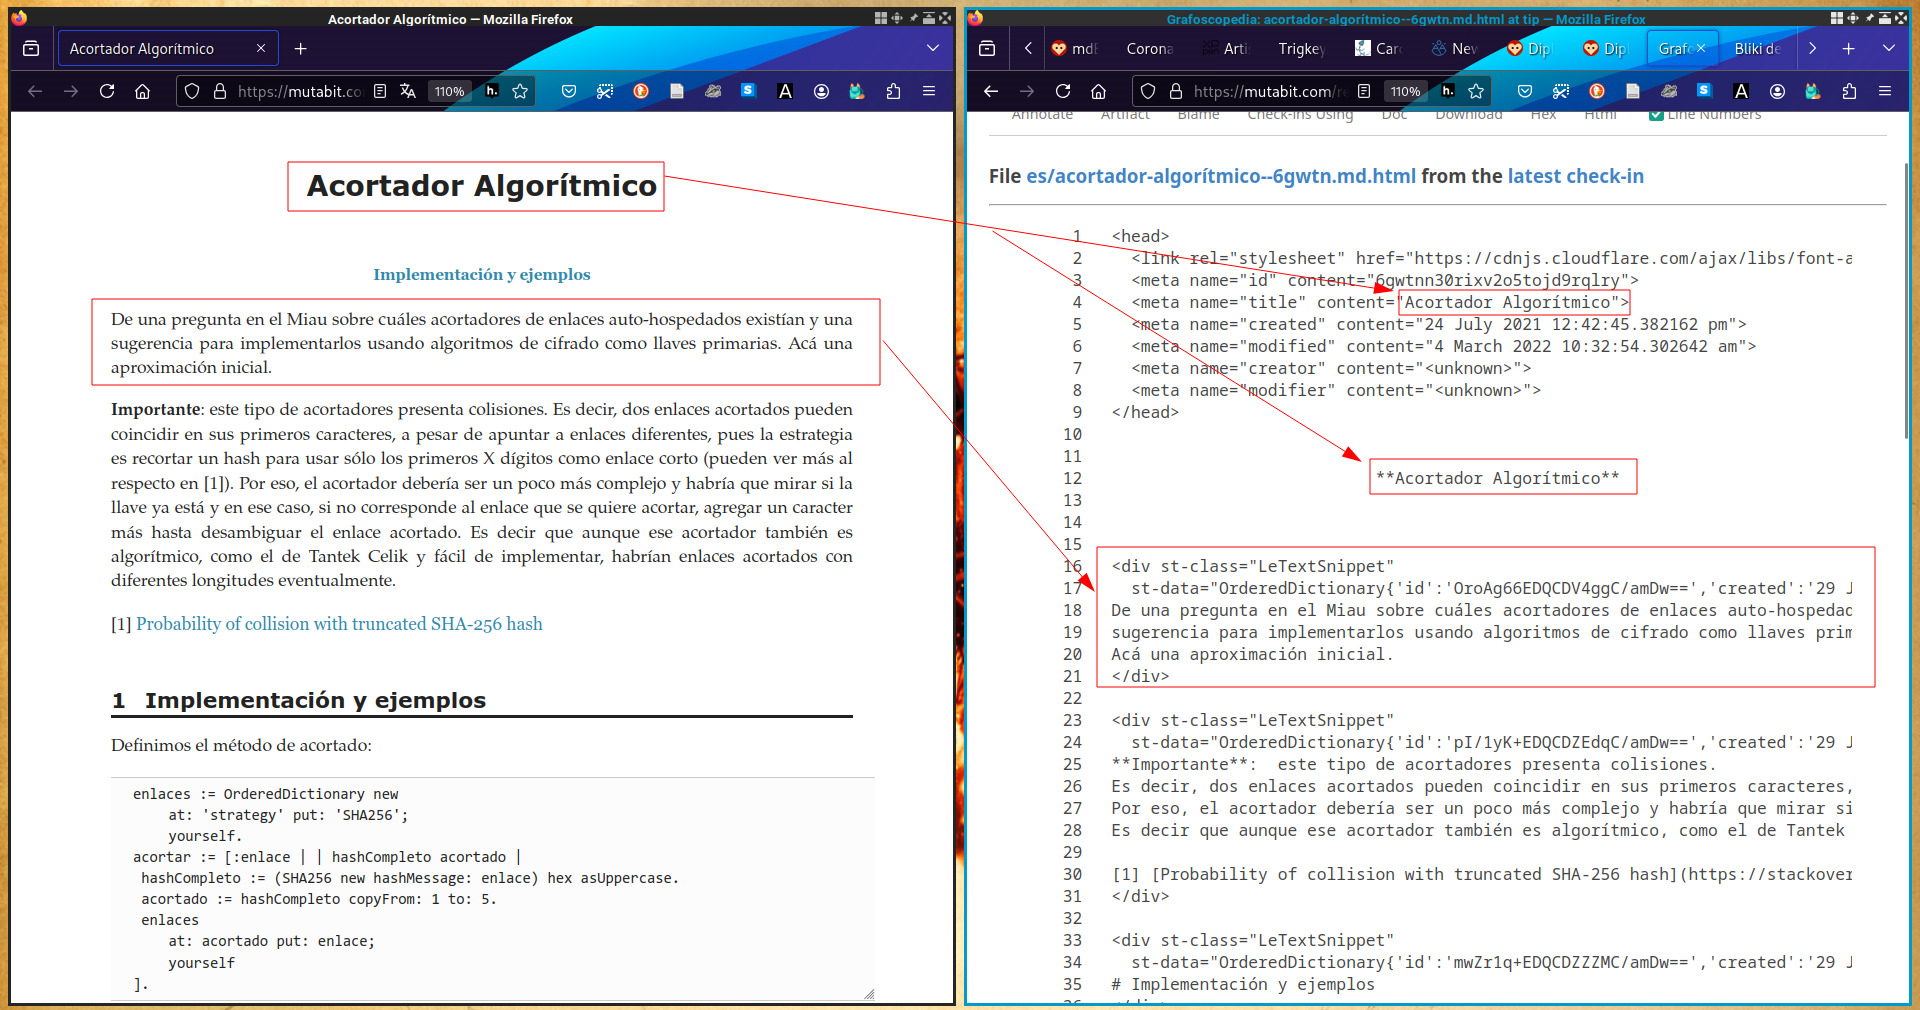Open tracking protection shield in the left window
This screenshot has height=1010, width=1920.
193,91
